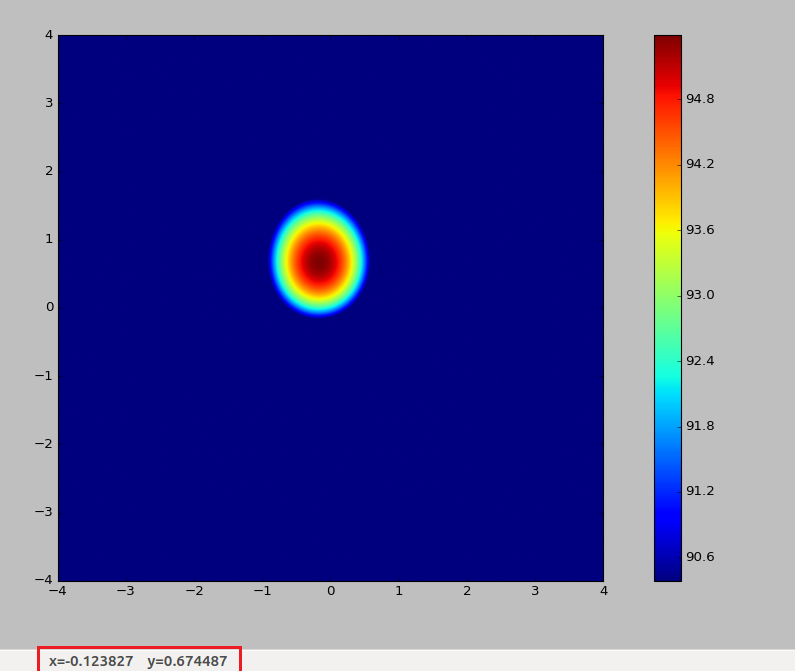Click the x=-0.123827 y=0.674487 coordinate readout
The height and width of the screenshot is (671, 795).
(x=138, y=661)
